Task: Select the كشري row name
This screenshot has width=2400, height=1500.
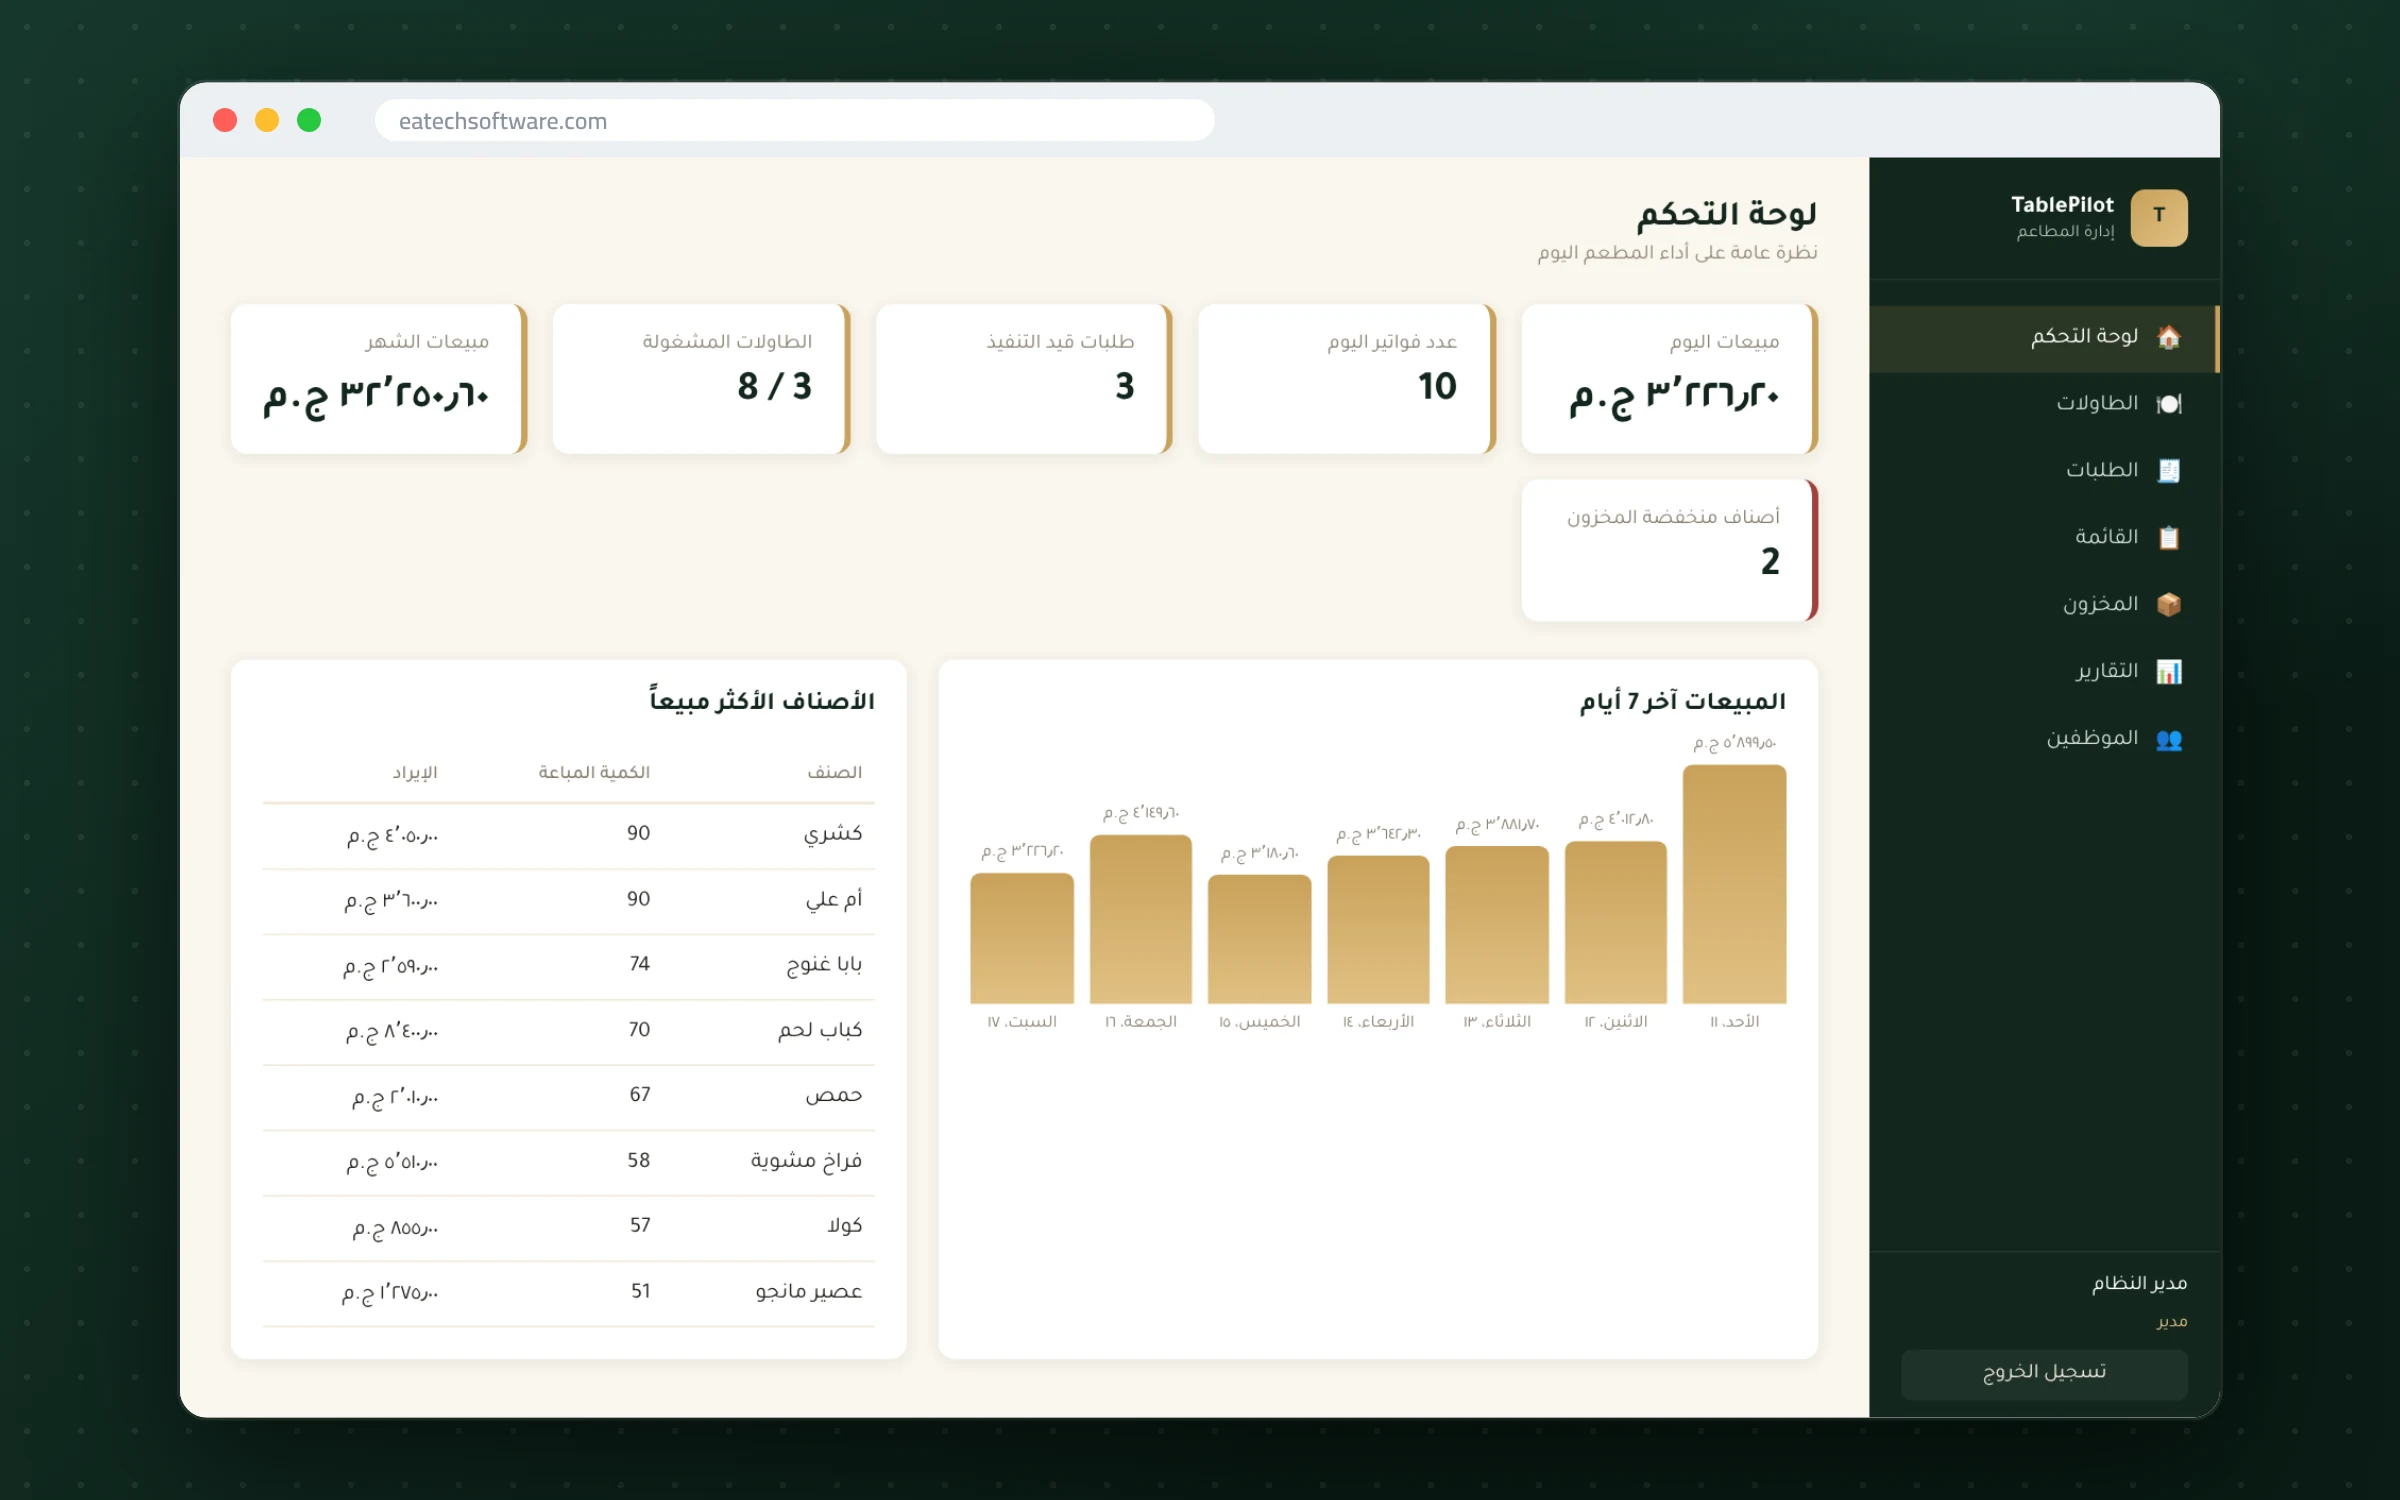Action: click(x=832, y=833)
